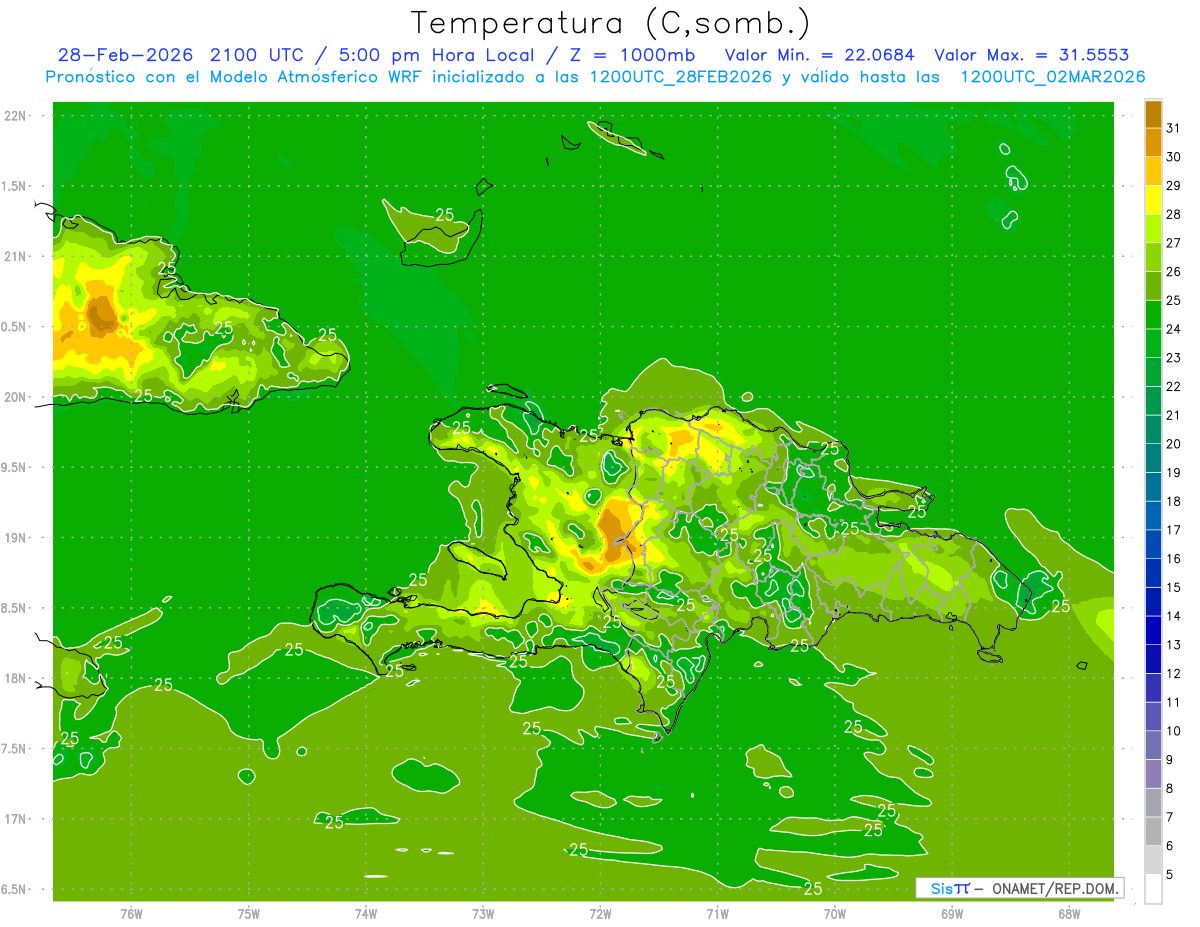The width and height of the screenshot is (1200, 927).
Task: Pick the brown-orange swatch above 31 on the scale
Action: tap(1153, 114)
